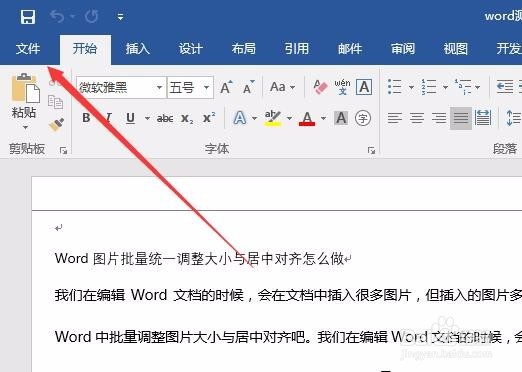Image resolution: width=522 pixels, height=372 pixels.
Task: Click the Multilevel List icon
Action: [463, 87]
